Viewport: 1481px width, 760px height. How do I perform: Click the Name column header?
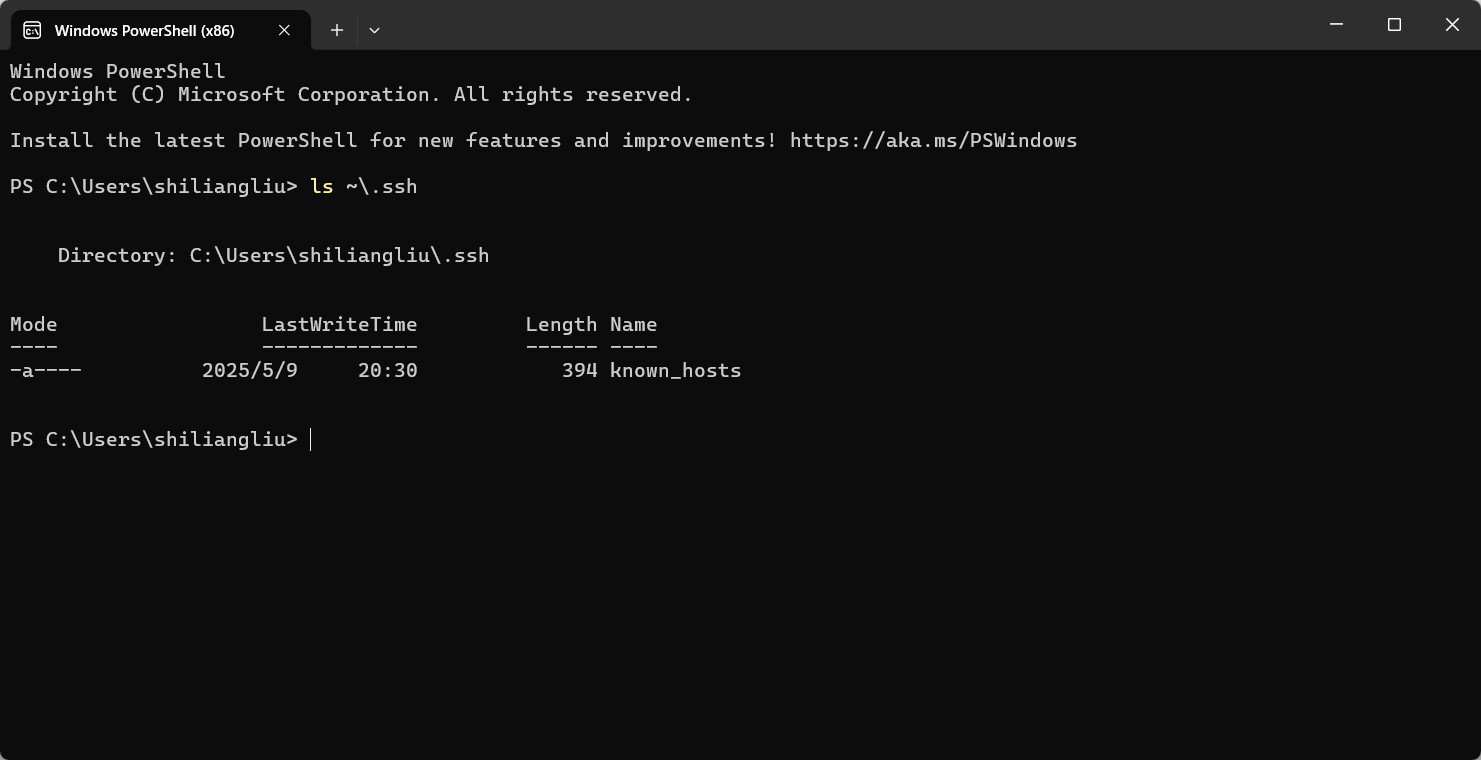tap(633, 324)
